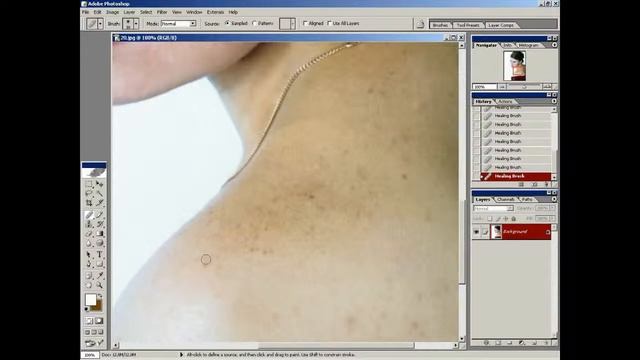
Task: Select the Blur tool
Action: click(x=89, y=243)
